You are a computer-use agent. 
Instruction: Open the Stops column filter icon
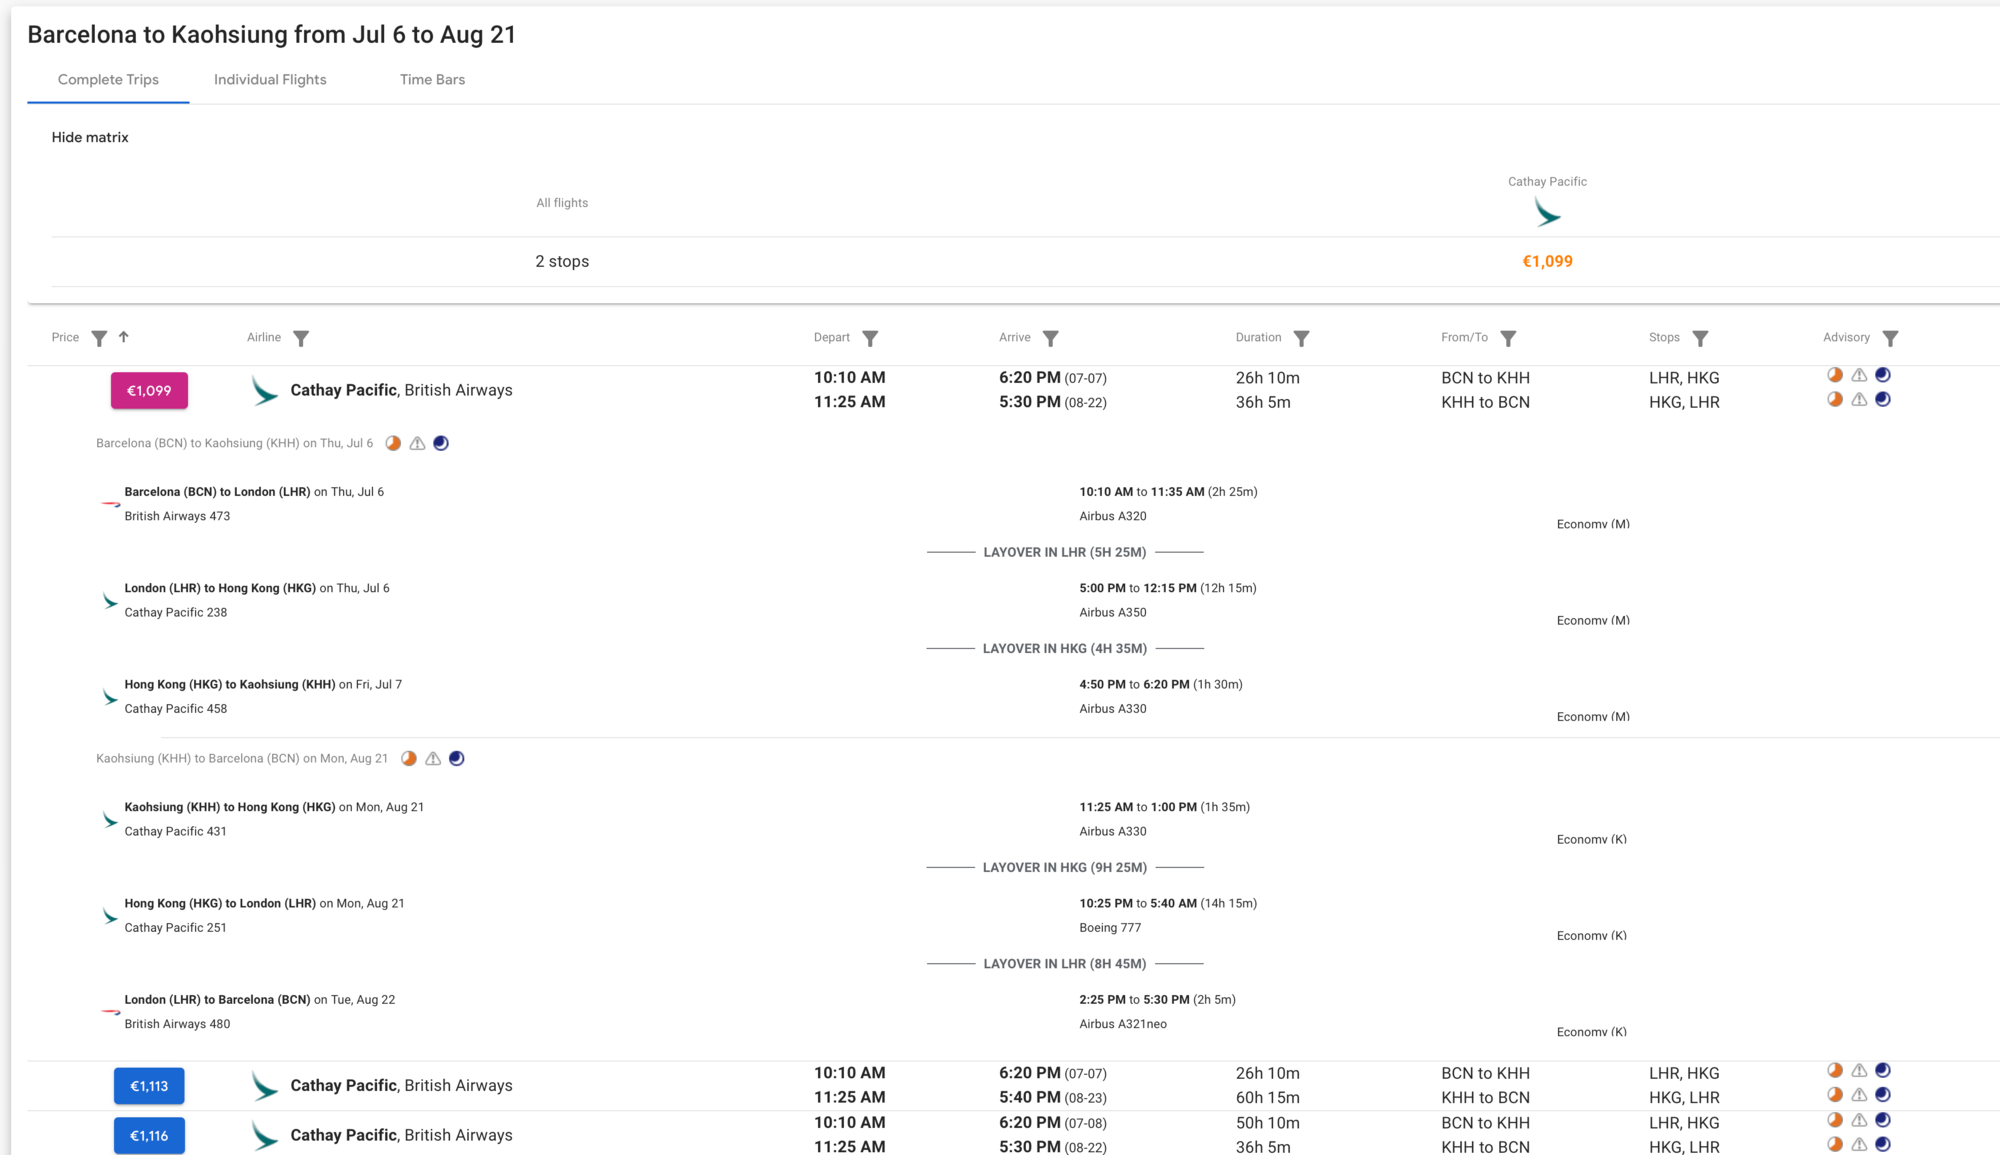pyautogui.click(x=1700, y=338)
